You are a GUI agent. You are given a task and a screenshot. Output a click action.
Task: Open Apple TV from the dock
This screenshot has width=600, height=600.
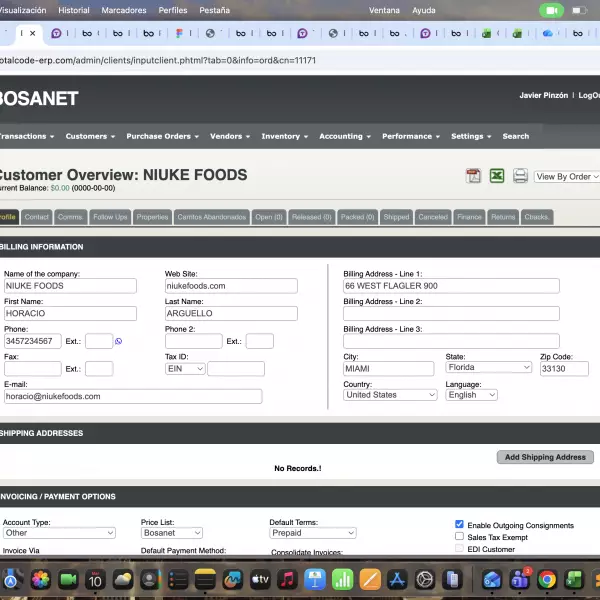tap(260, 580)
